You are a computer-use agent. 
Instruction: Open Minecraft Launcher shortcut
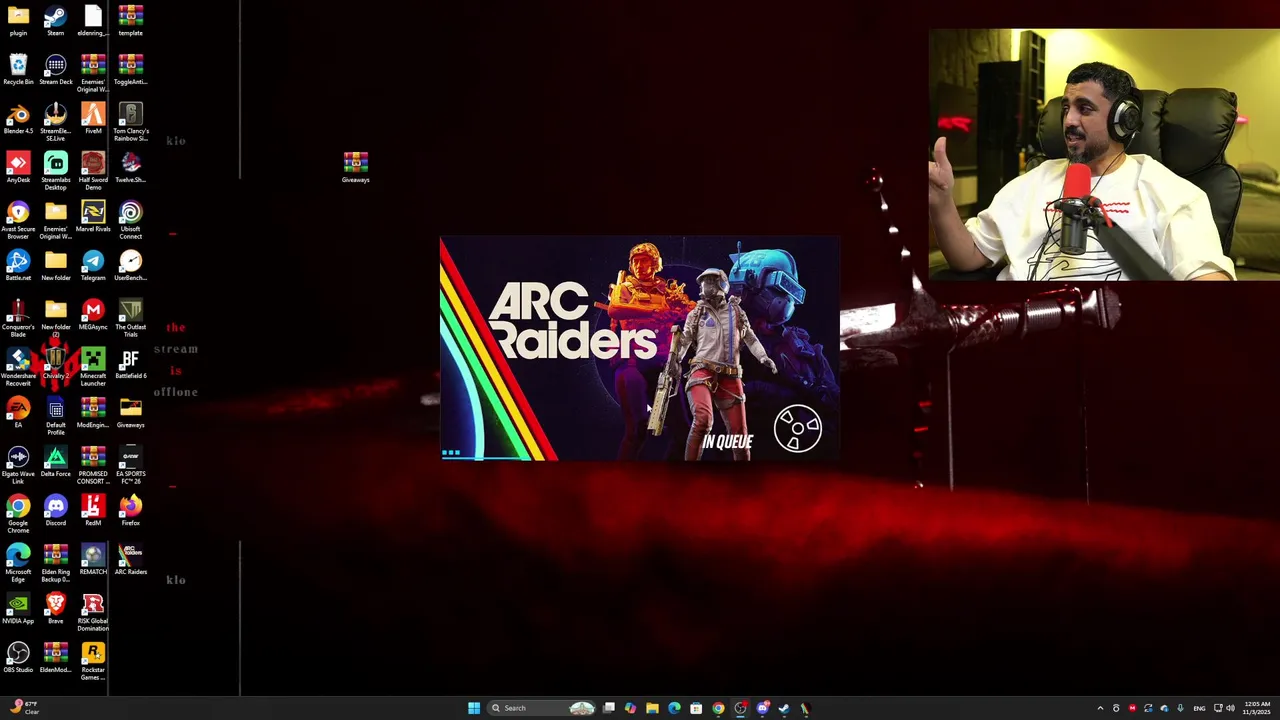(93, 367)
